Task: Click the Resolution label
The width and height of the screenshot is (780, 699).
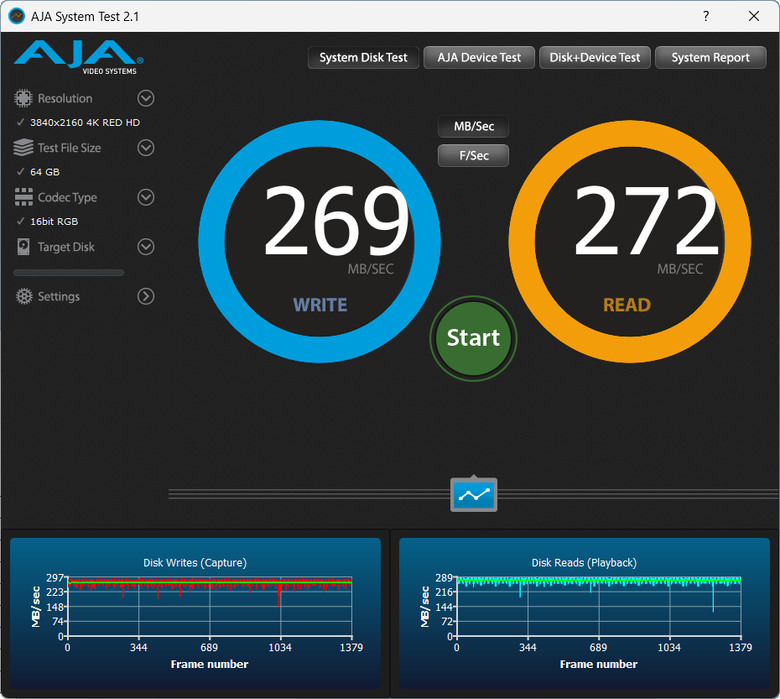Action: click(x=65, y=99)
